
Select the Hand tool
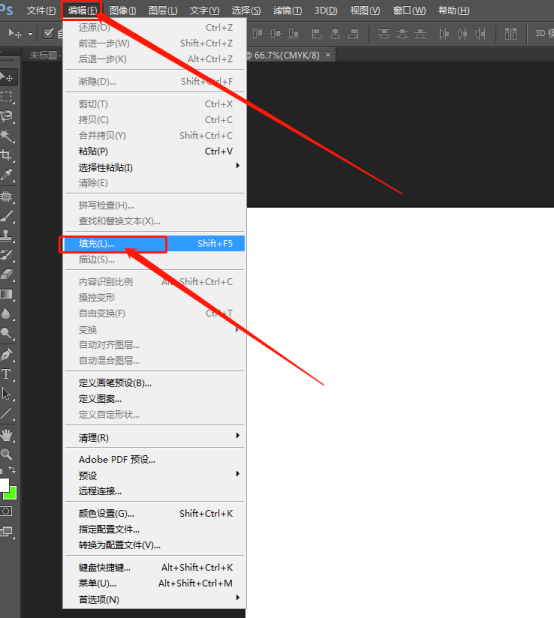coord(6,436)
